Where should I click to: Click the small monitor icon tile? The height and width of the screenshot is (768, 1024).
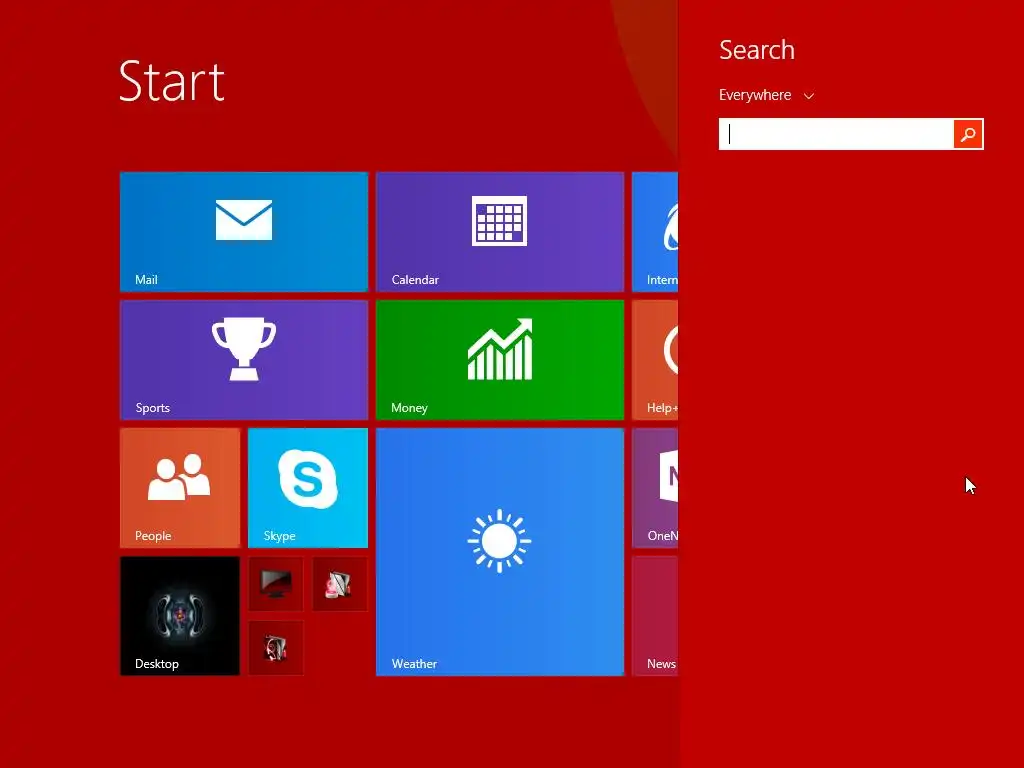point(276,584)
